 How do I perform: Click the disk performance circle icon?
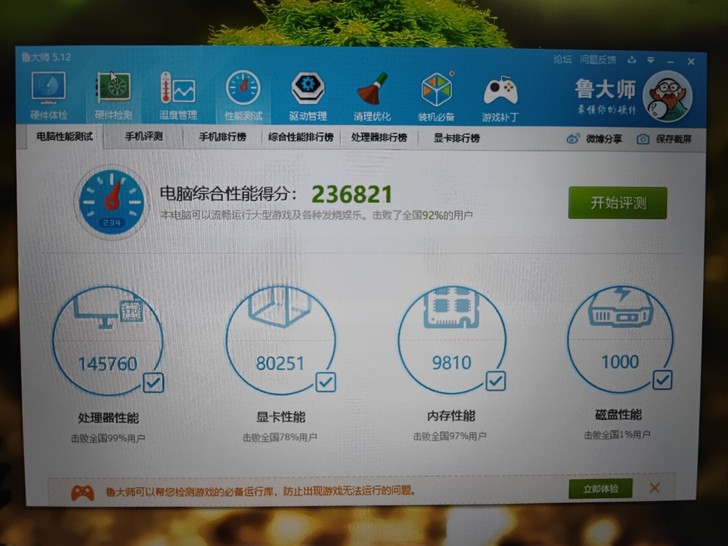pyautogui.click(x=620, y=339)
